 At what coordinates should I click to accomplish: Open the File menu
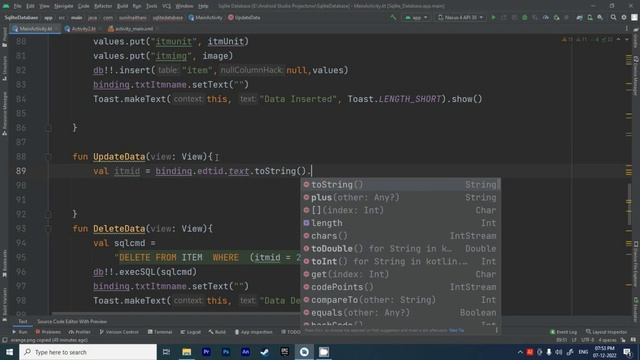tap(17, 6)
